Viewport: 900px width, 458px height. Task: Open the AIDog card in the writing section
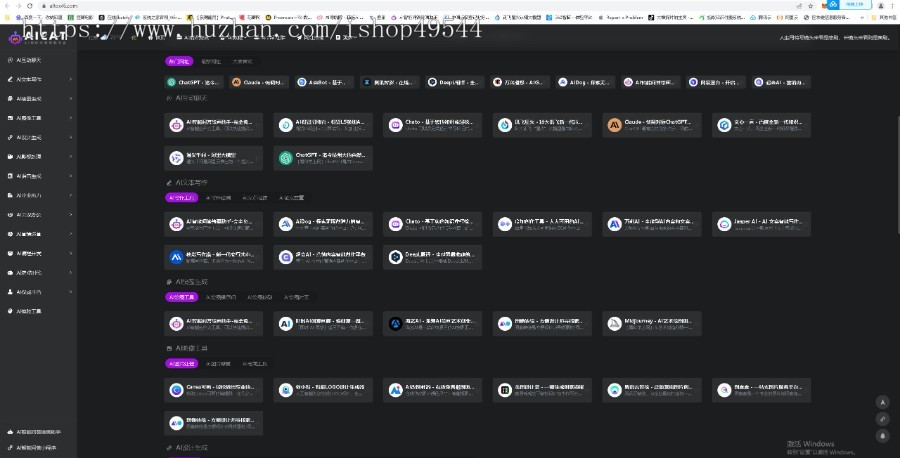[323, 224]
